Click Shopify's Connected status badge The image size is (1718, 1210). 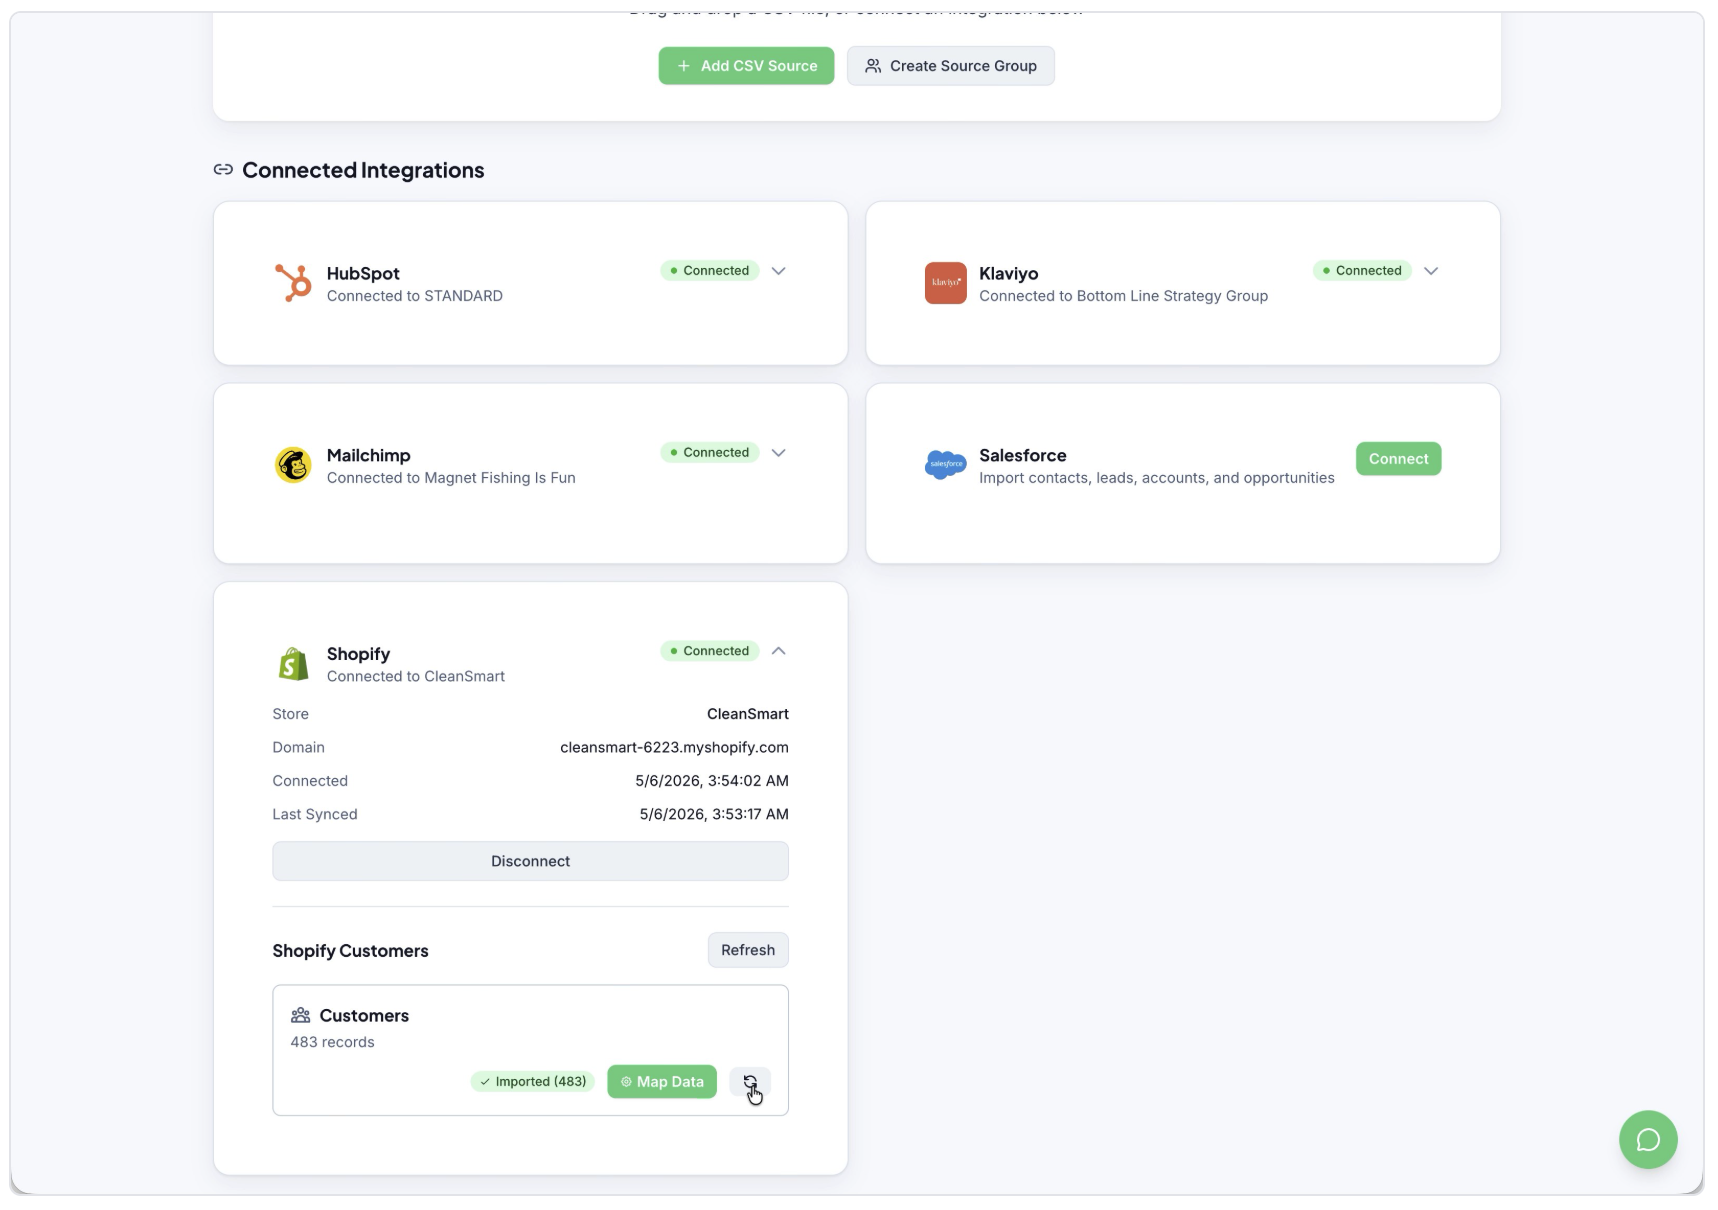pos(710,651)
